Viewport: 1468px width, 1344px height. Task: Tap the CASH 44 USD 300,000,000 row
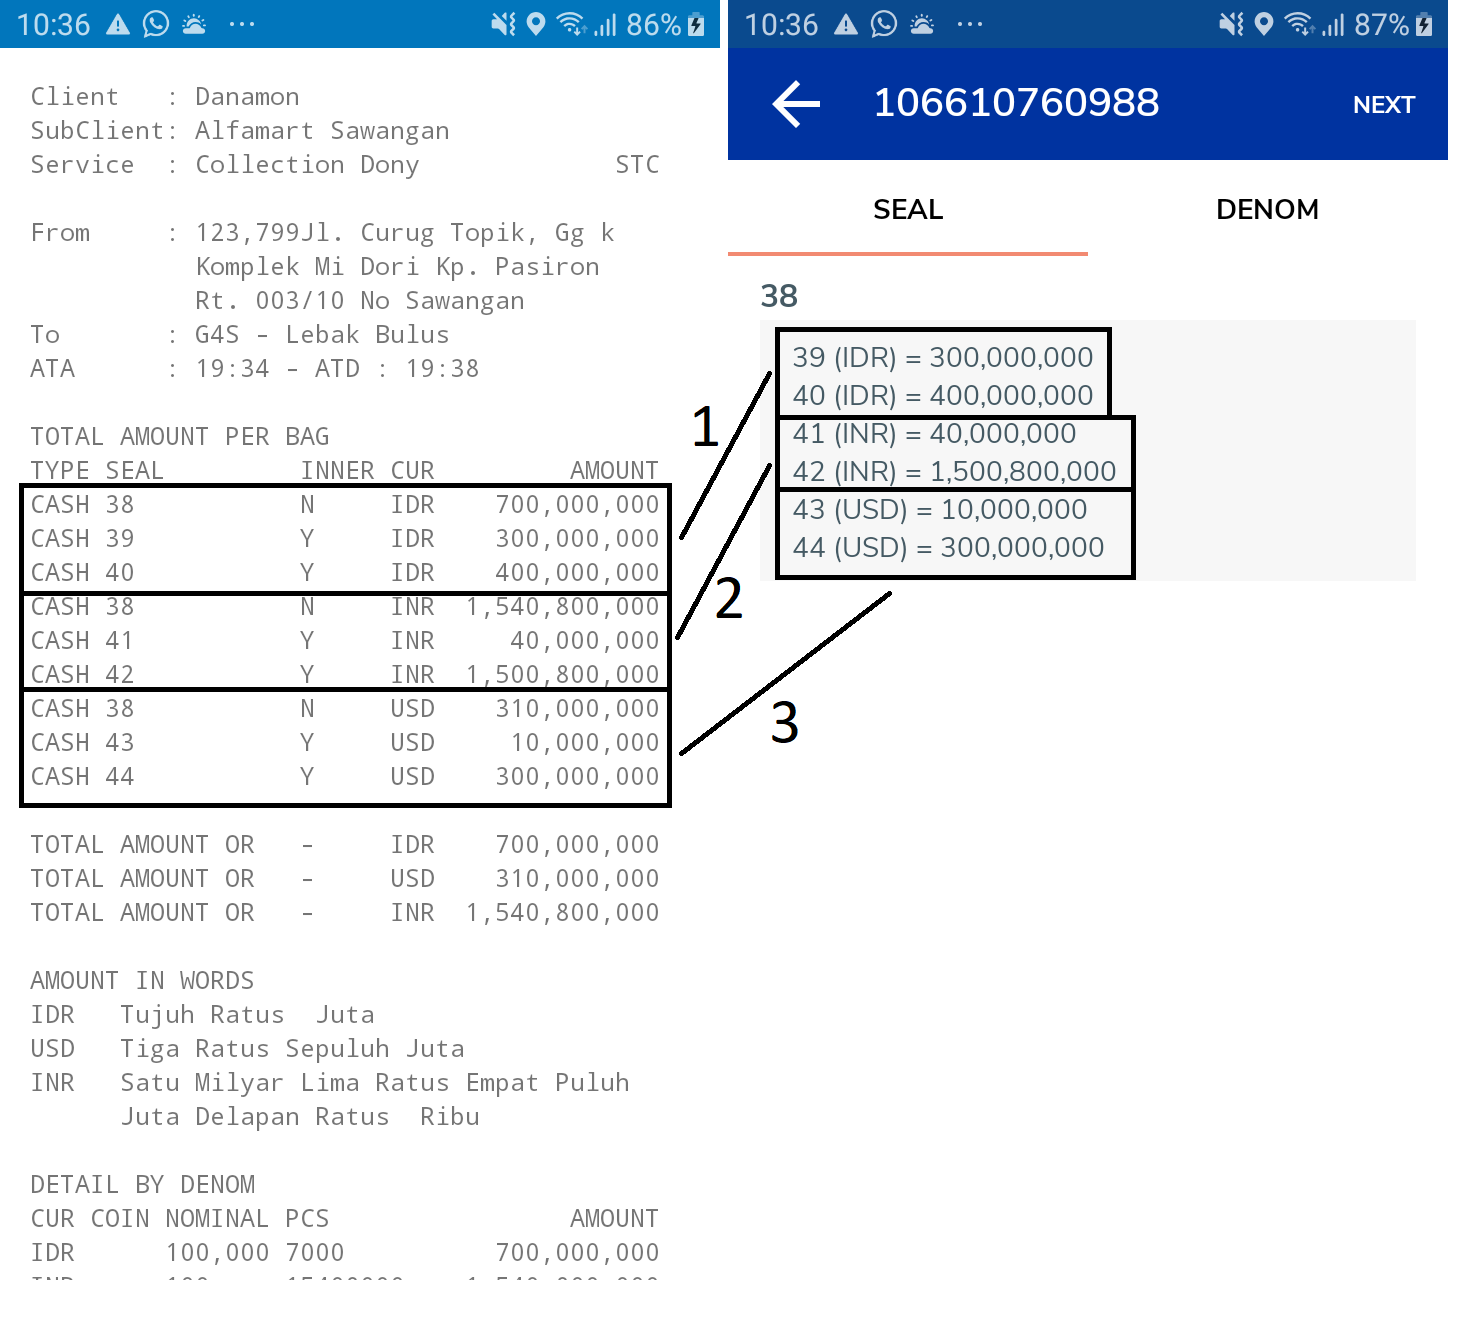(x=345, y=777)
